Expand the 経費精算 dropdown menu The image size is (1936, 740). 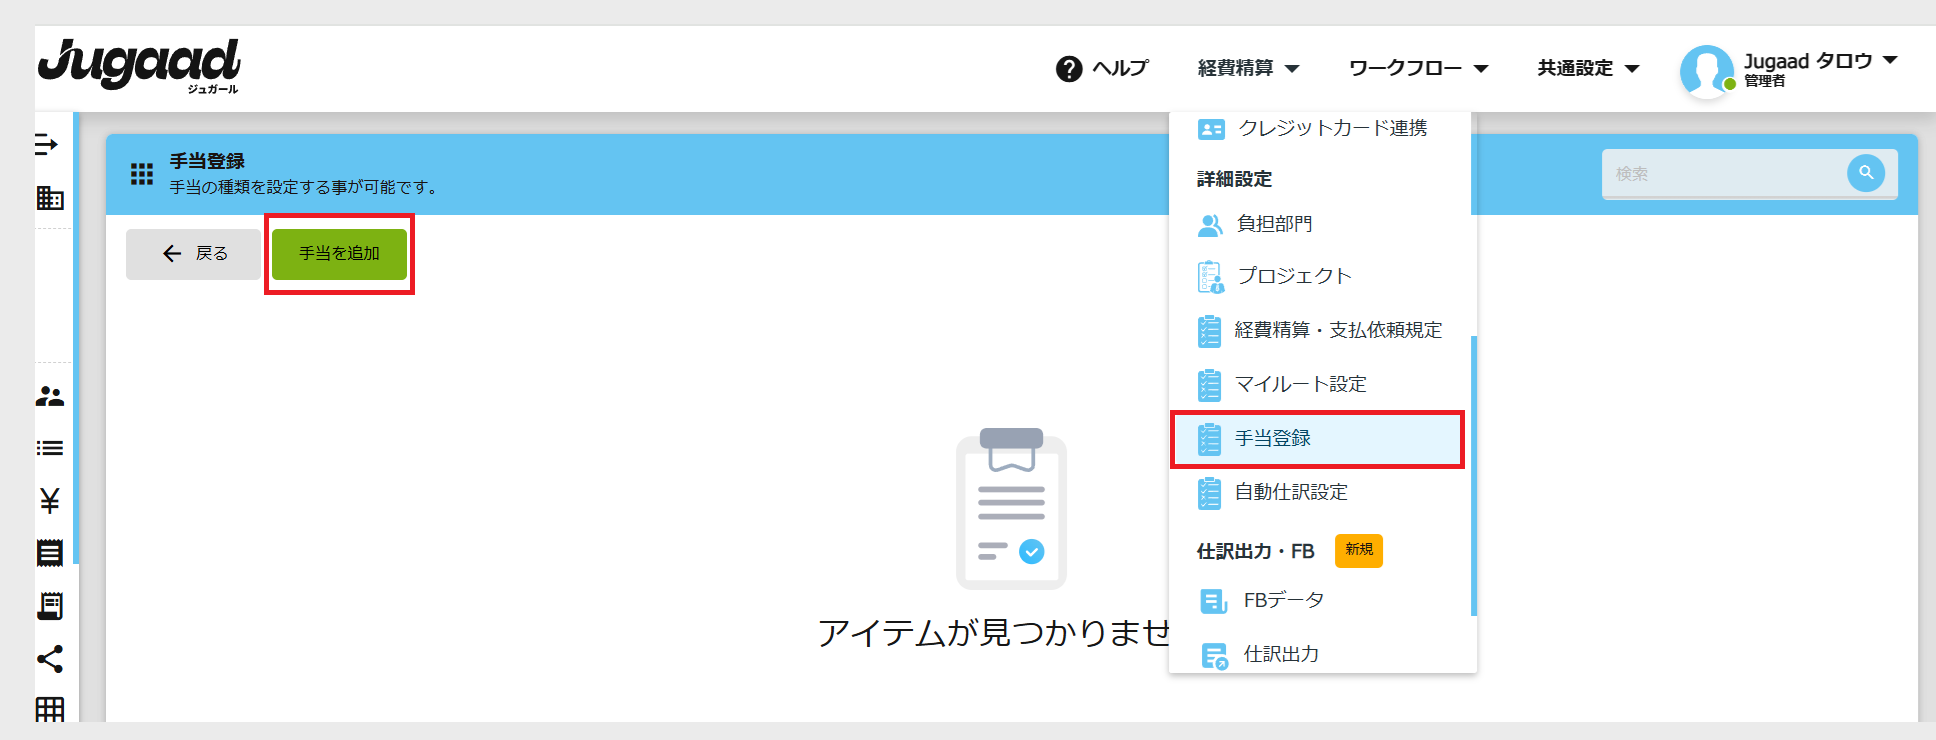coord(1248,69)
